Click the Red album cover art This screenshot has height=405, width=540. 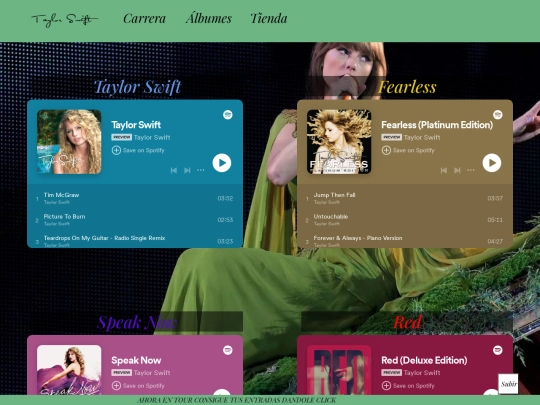339,370
